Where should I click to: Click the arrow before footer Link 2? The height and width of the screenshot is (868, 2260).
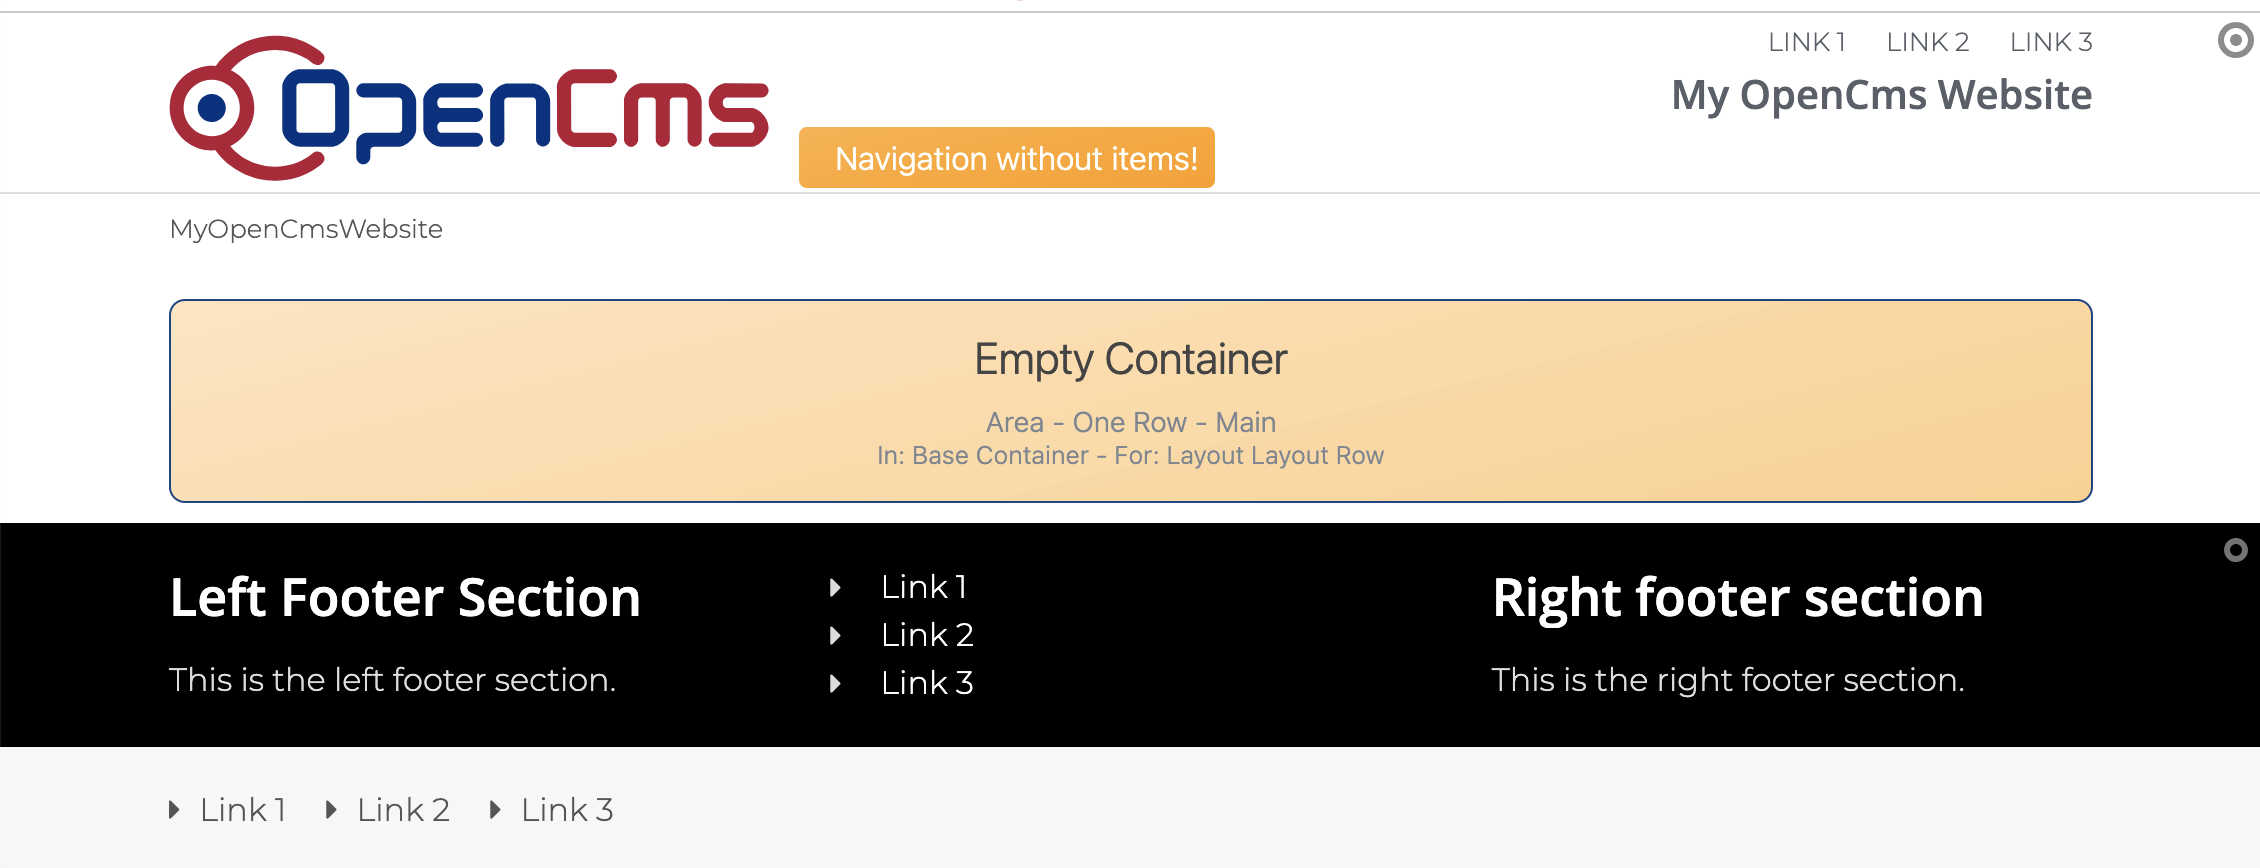[835, 636]
